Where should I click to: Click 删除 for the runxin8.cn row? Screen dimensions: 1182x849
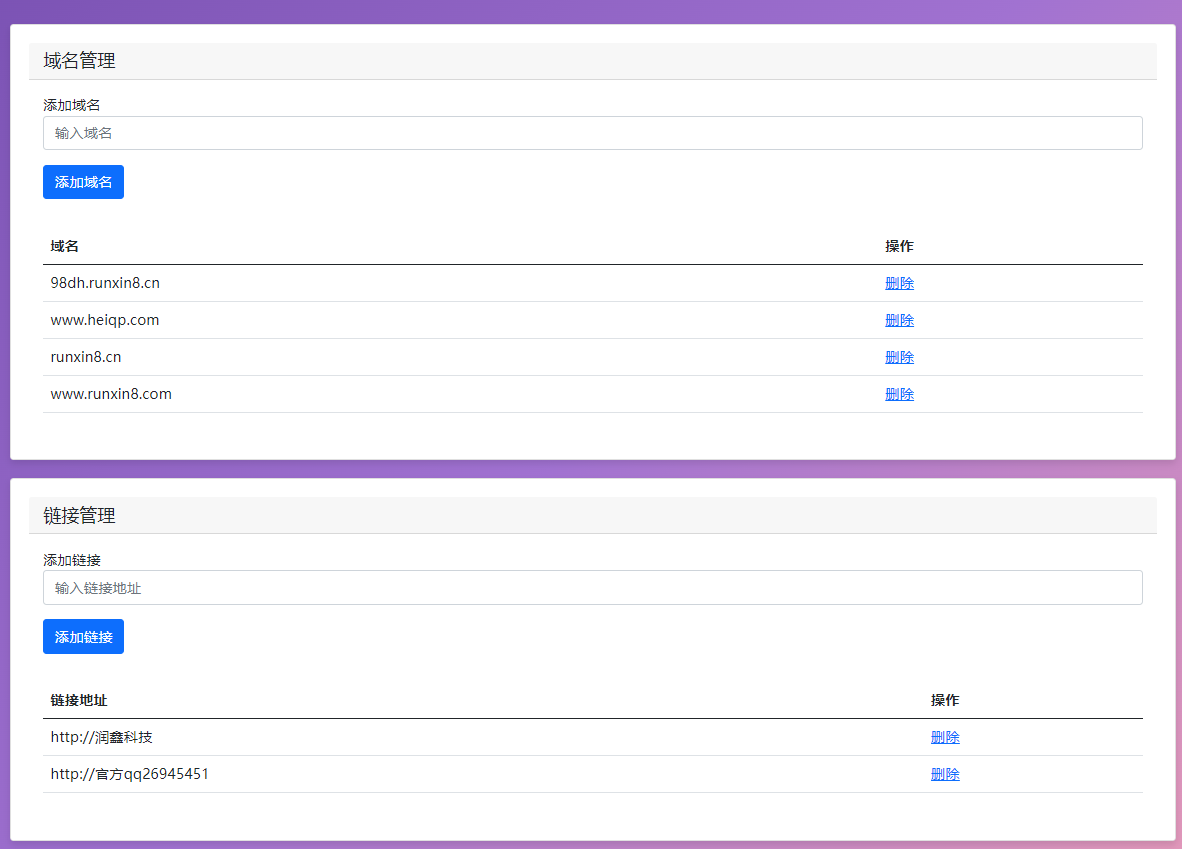[899, 357]
